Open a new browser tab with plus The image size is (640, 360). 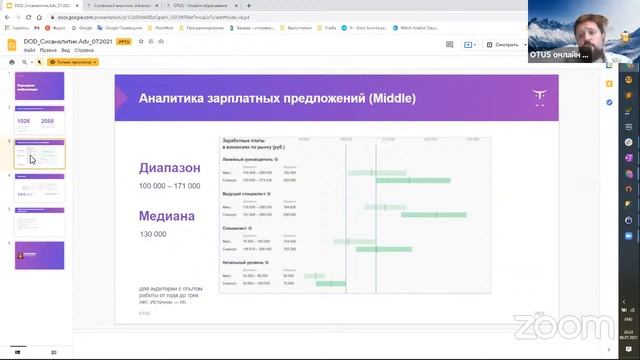249,6
